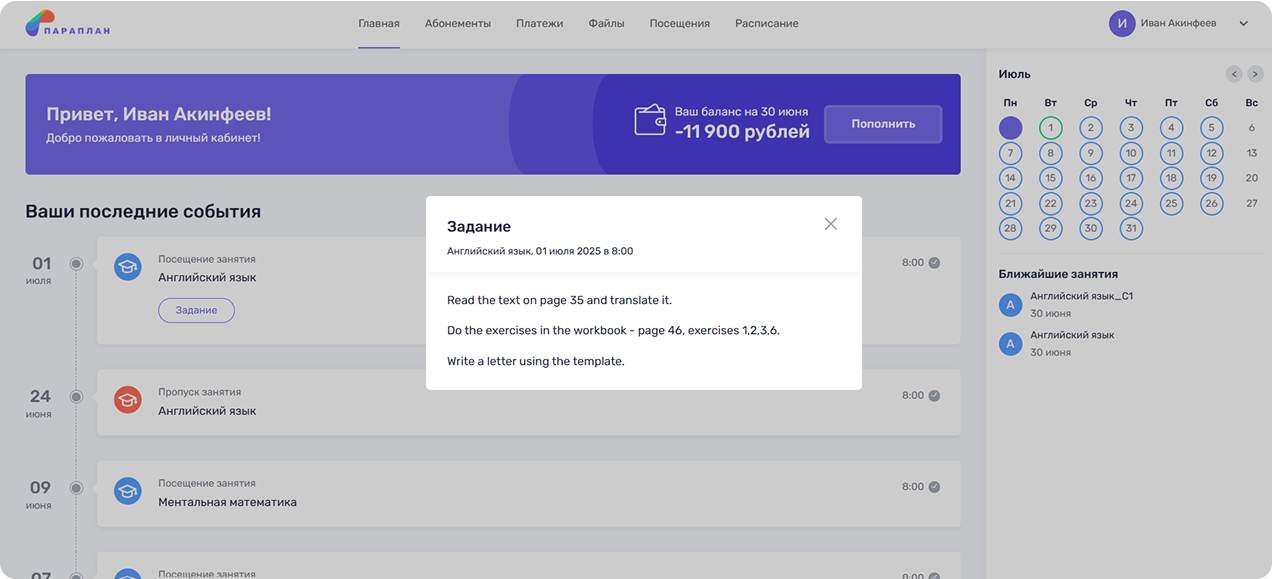Click checkmark status icon on 24 июня event
The height and width of the screenshot is (579, 1272).
(934, 395)
